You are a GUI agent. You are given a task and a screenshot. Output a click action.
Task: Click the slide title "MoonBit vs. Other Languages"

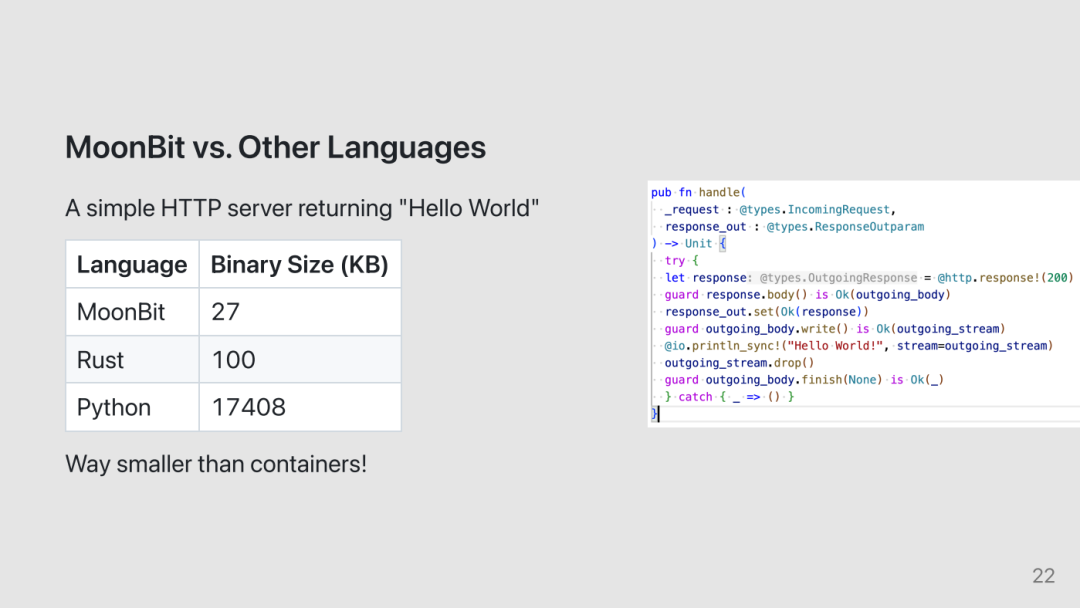pos(275,148)
